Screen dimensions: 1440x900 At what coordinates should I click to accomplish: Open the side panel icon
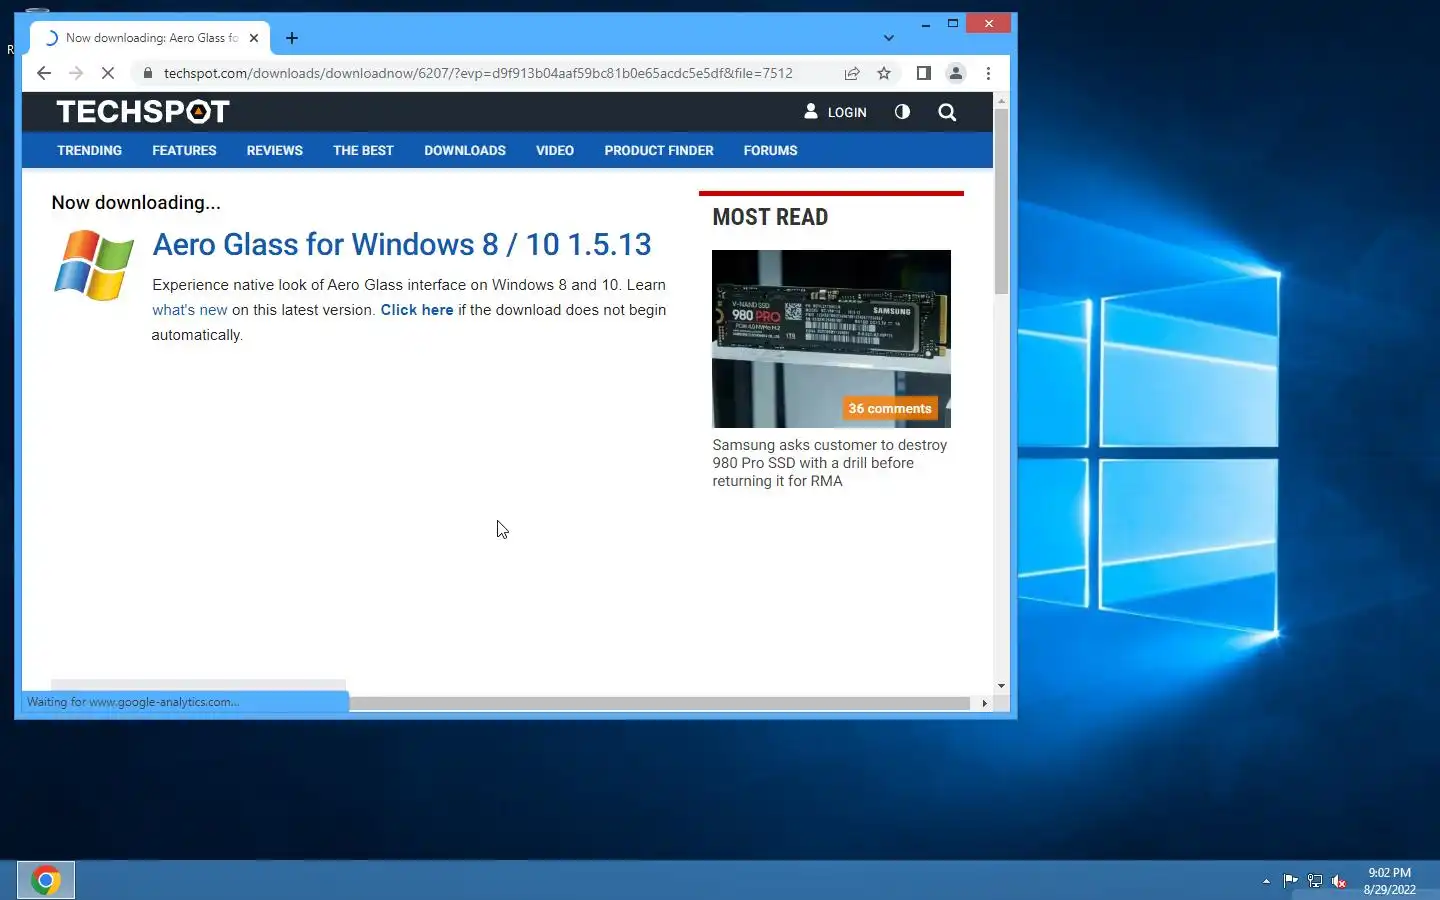coord(924,73)
